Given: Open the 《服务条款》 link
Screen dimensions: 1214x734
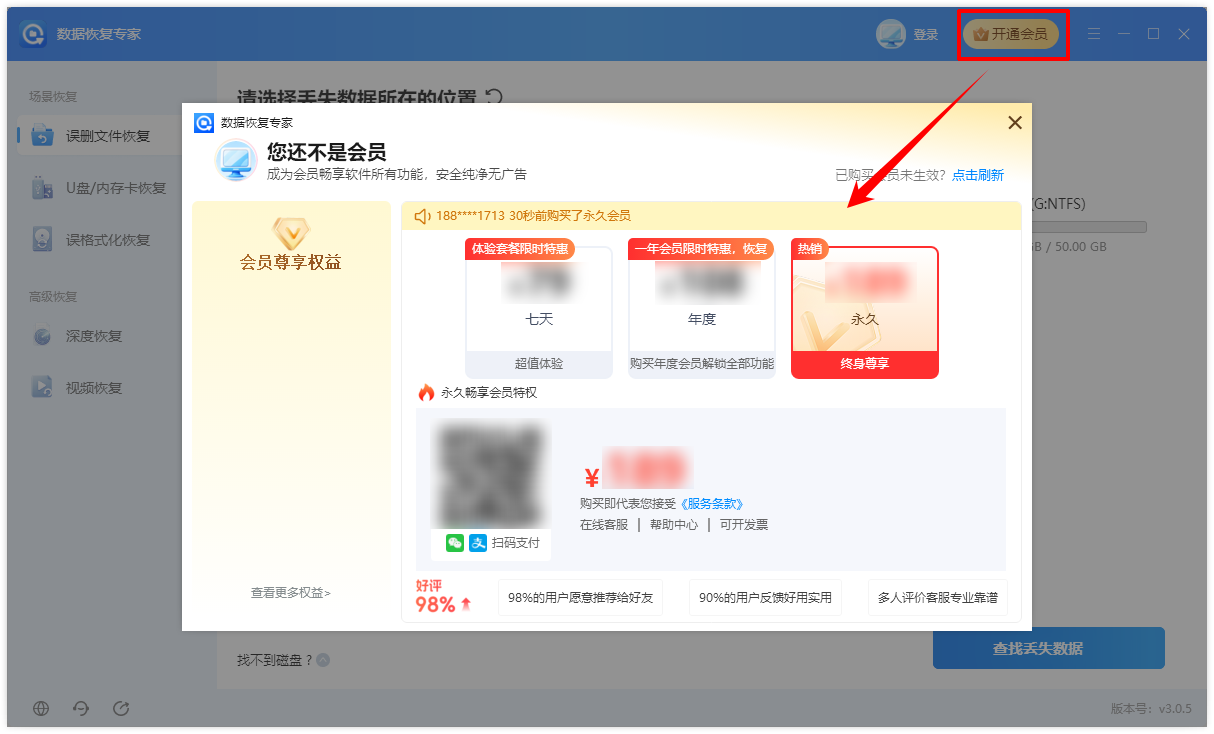Looking at the screenshot, I should 712,504.
